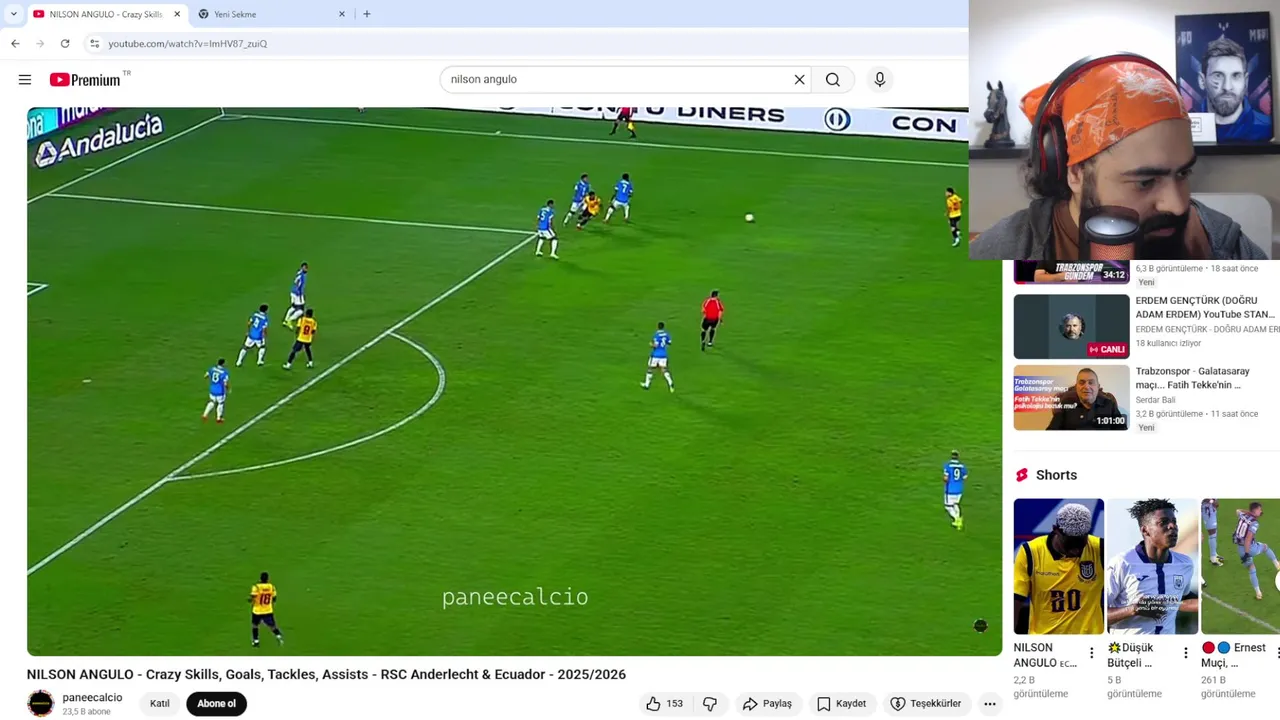This screenshot has height=720, width=1280.
Task: Click the magnifier search button
Action: click(x=833, y=80)
